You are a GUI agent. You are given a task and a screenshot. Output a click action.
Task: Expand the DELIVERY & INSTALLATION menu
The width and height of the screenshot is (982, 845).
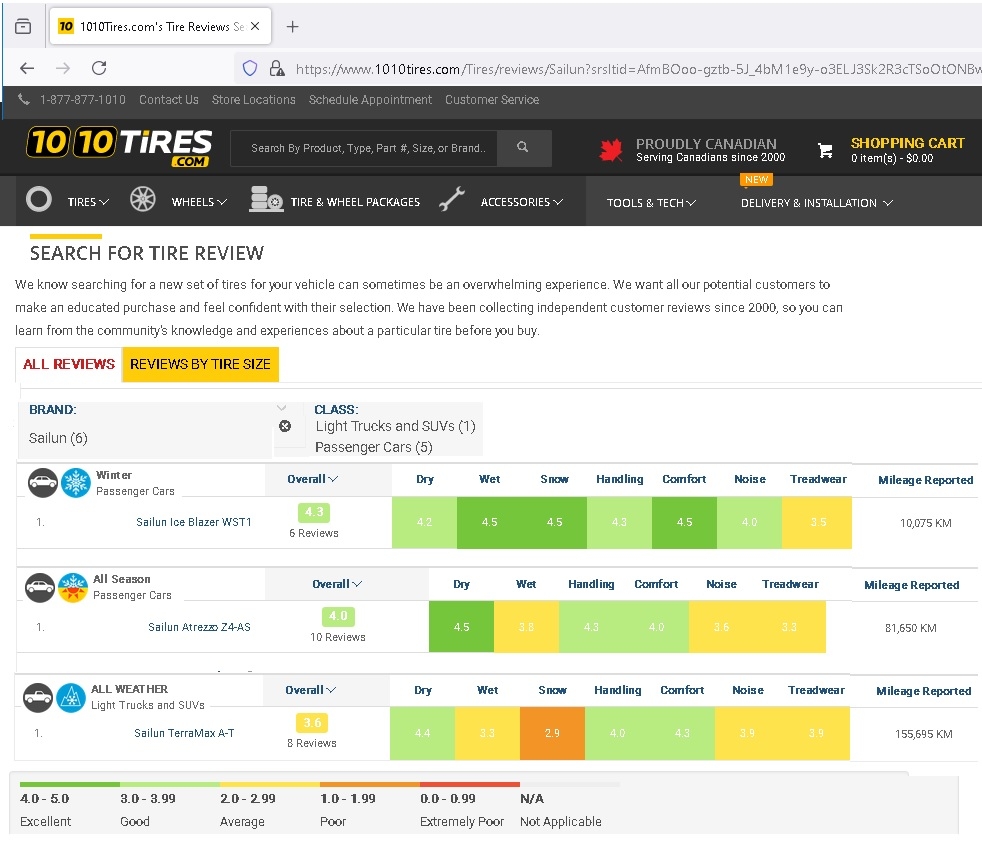click(817, 203)
